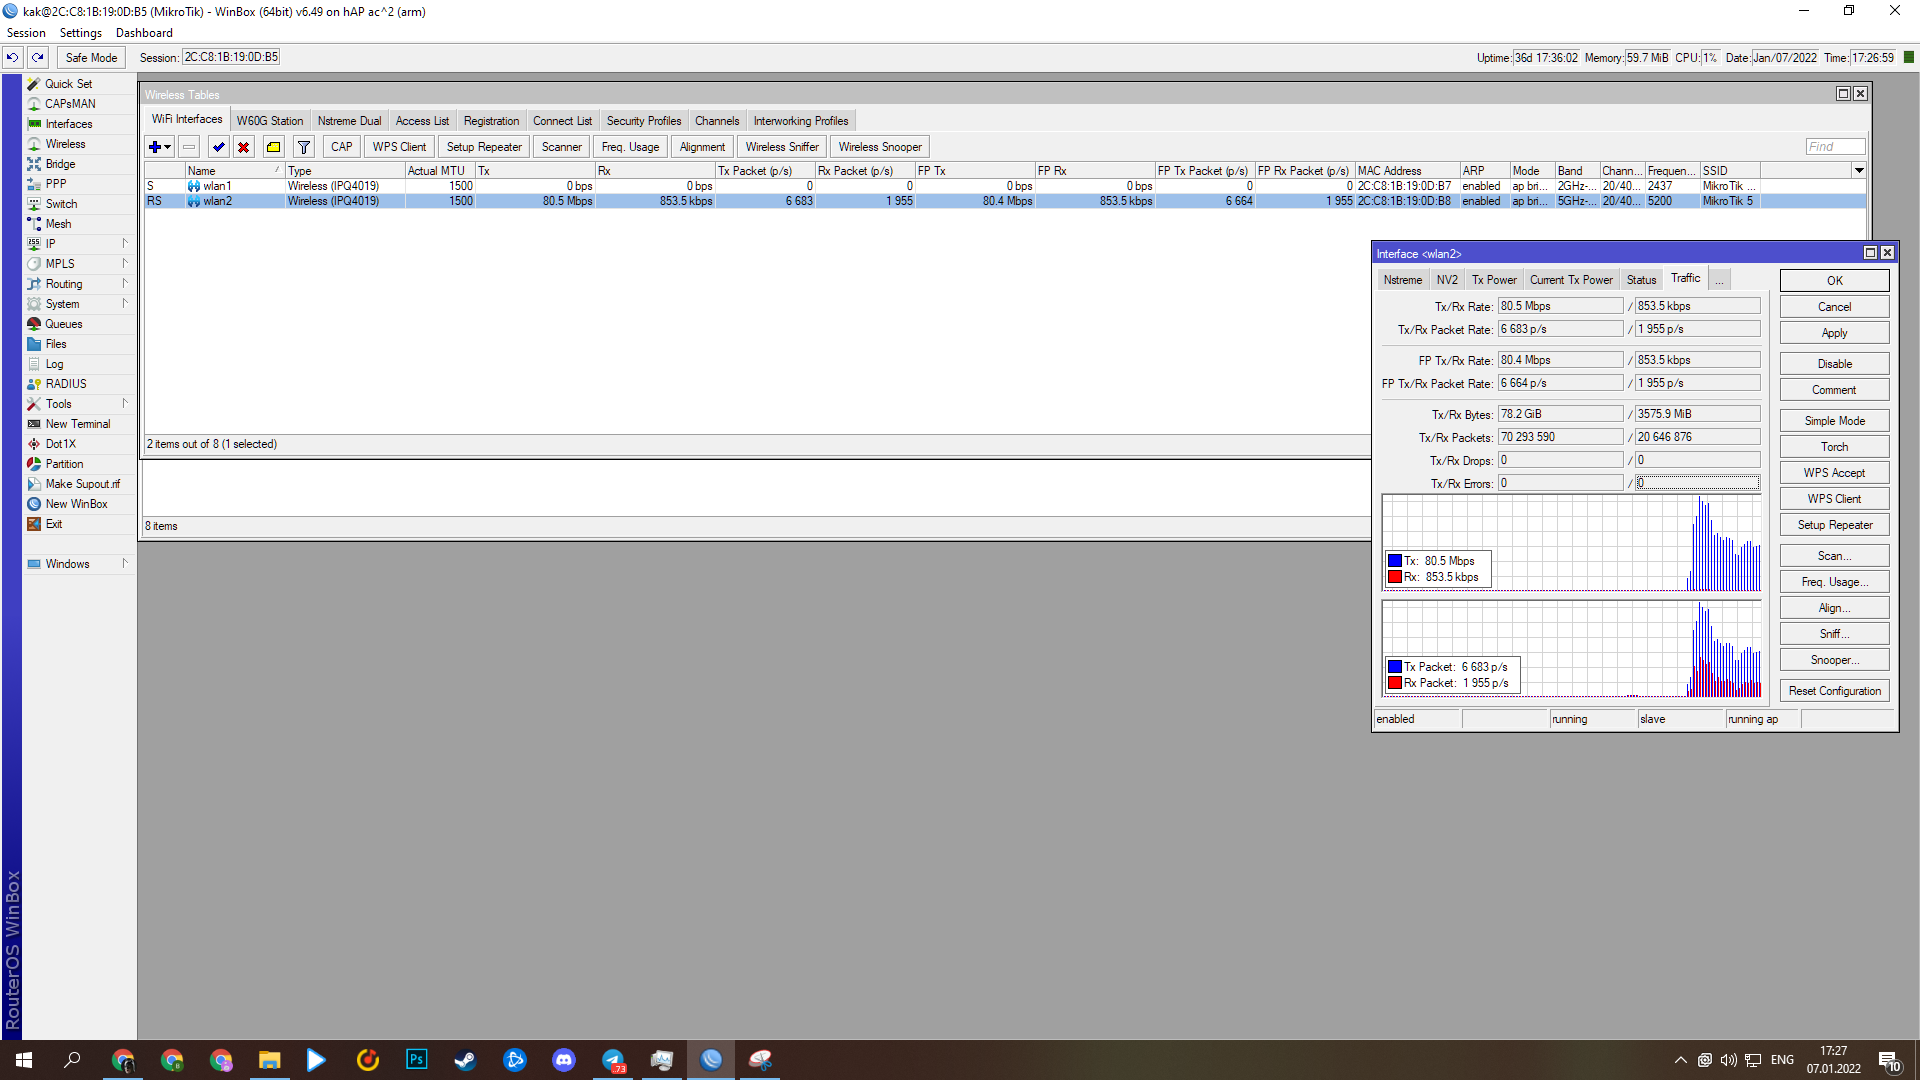Click OK in the wlan2 dialog
Screen dimensions: 1920x1080
[1834, 281]
